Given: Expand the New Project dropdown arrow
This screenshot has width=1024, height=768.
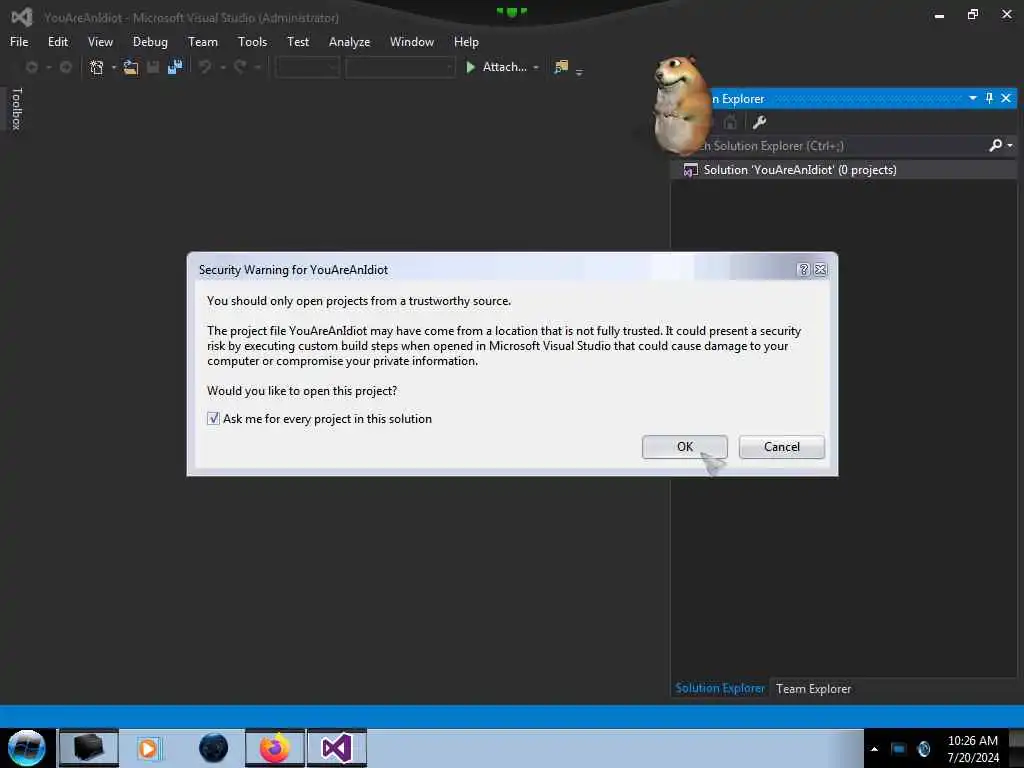Looking at the screenshot, I should tap(114, 67).
